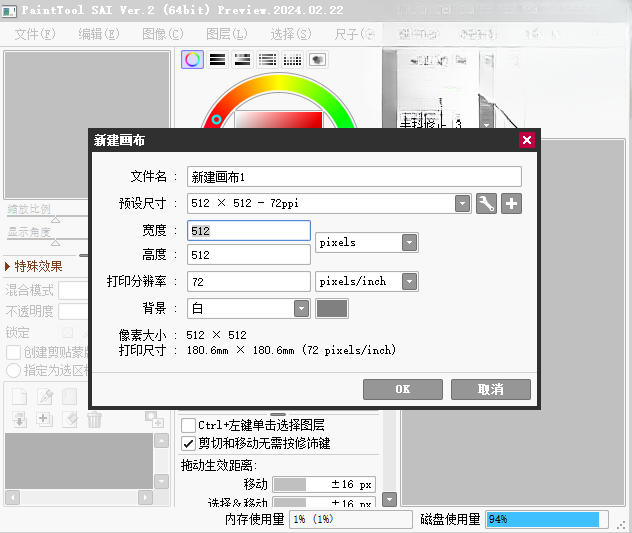This screenshot has height=533, width=632.
Task: Click the 像素大小 value 512 × 512
Action: click(x=216, y=335)
